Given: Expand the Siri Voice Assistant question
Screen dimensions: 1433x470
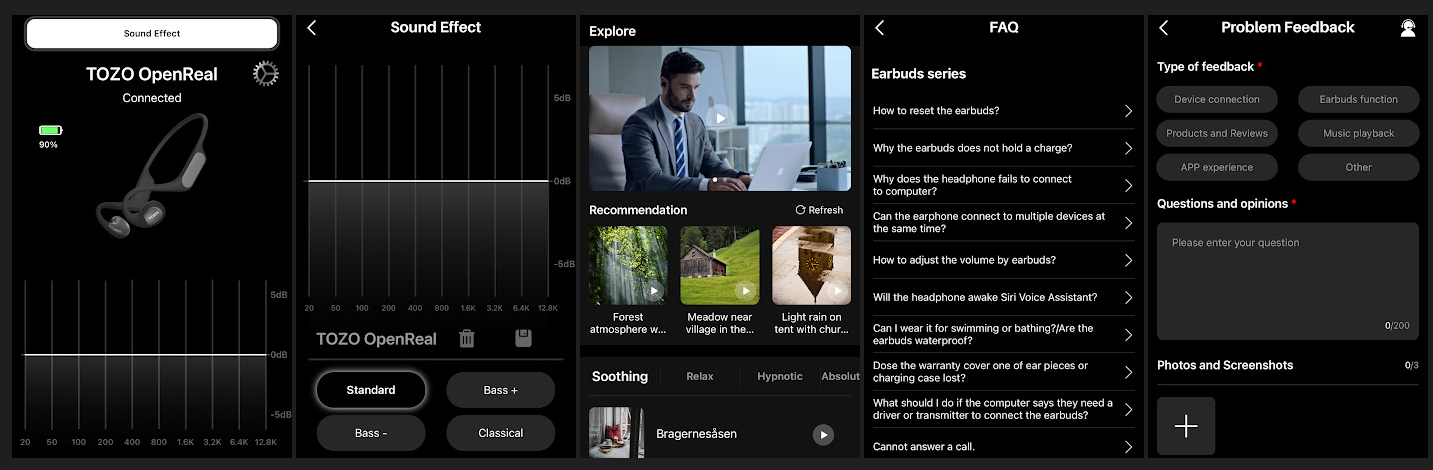Looking at the screenshot, I should 1004,297.
